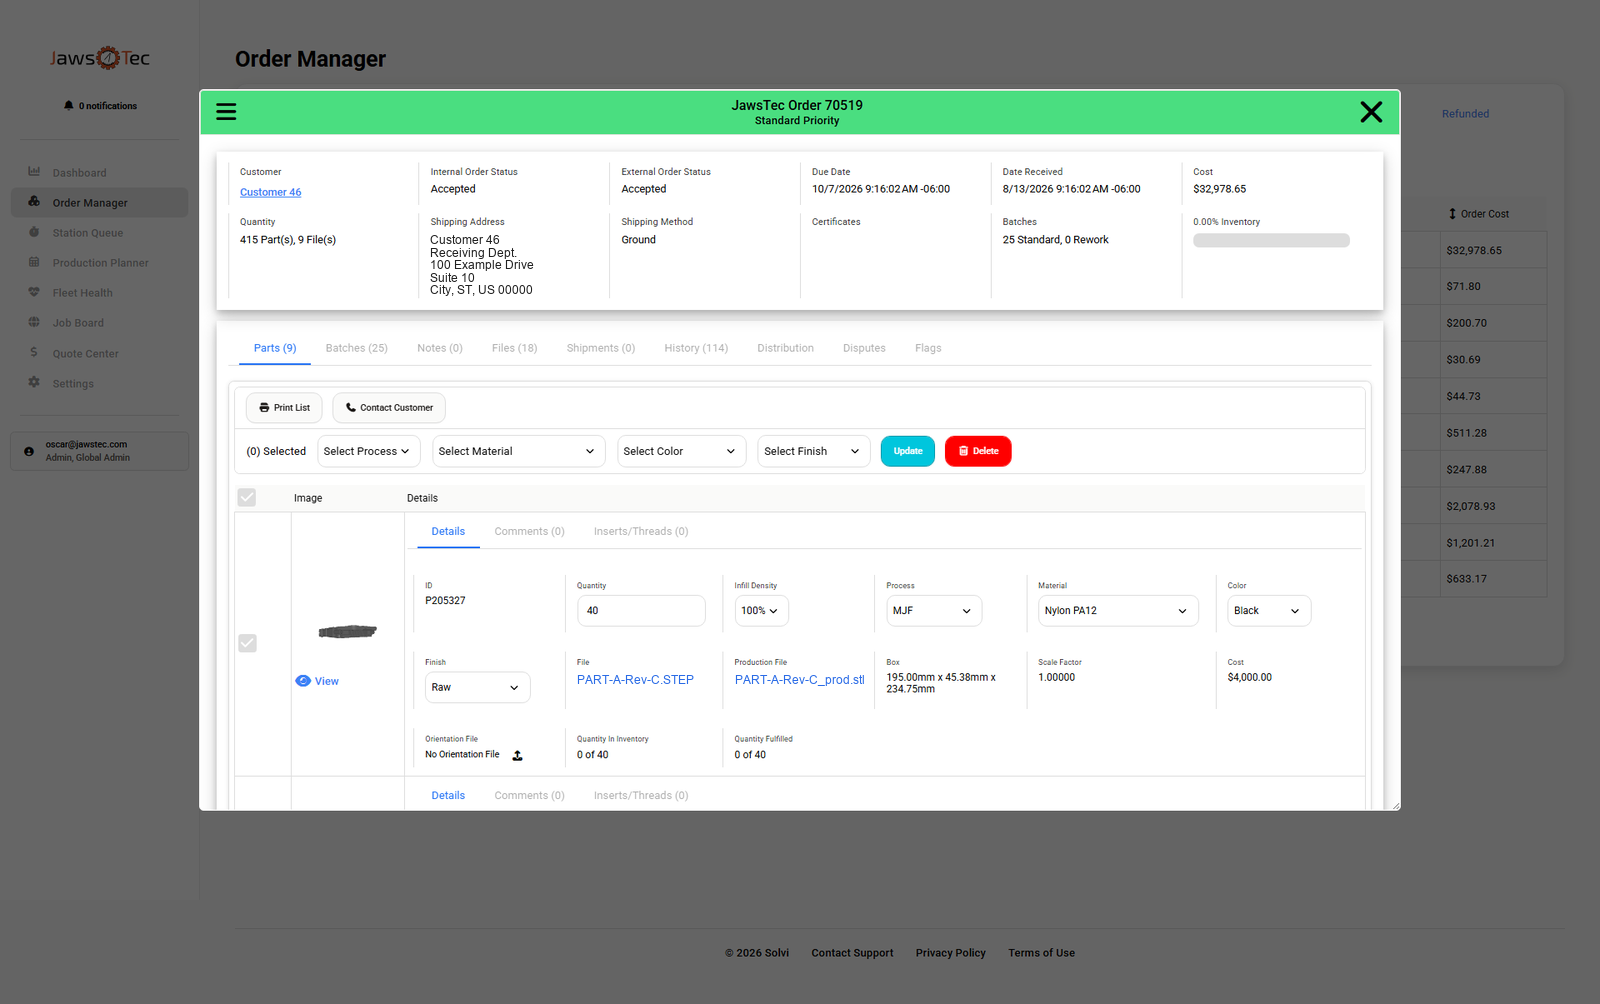Open the Raw finish dropdown
The height and width of the screenshot is (1004, 1600).
(x=478, y=687)
